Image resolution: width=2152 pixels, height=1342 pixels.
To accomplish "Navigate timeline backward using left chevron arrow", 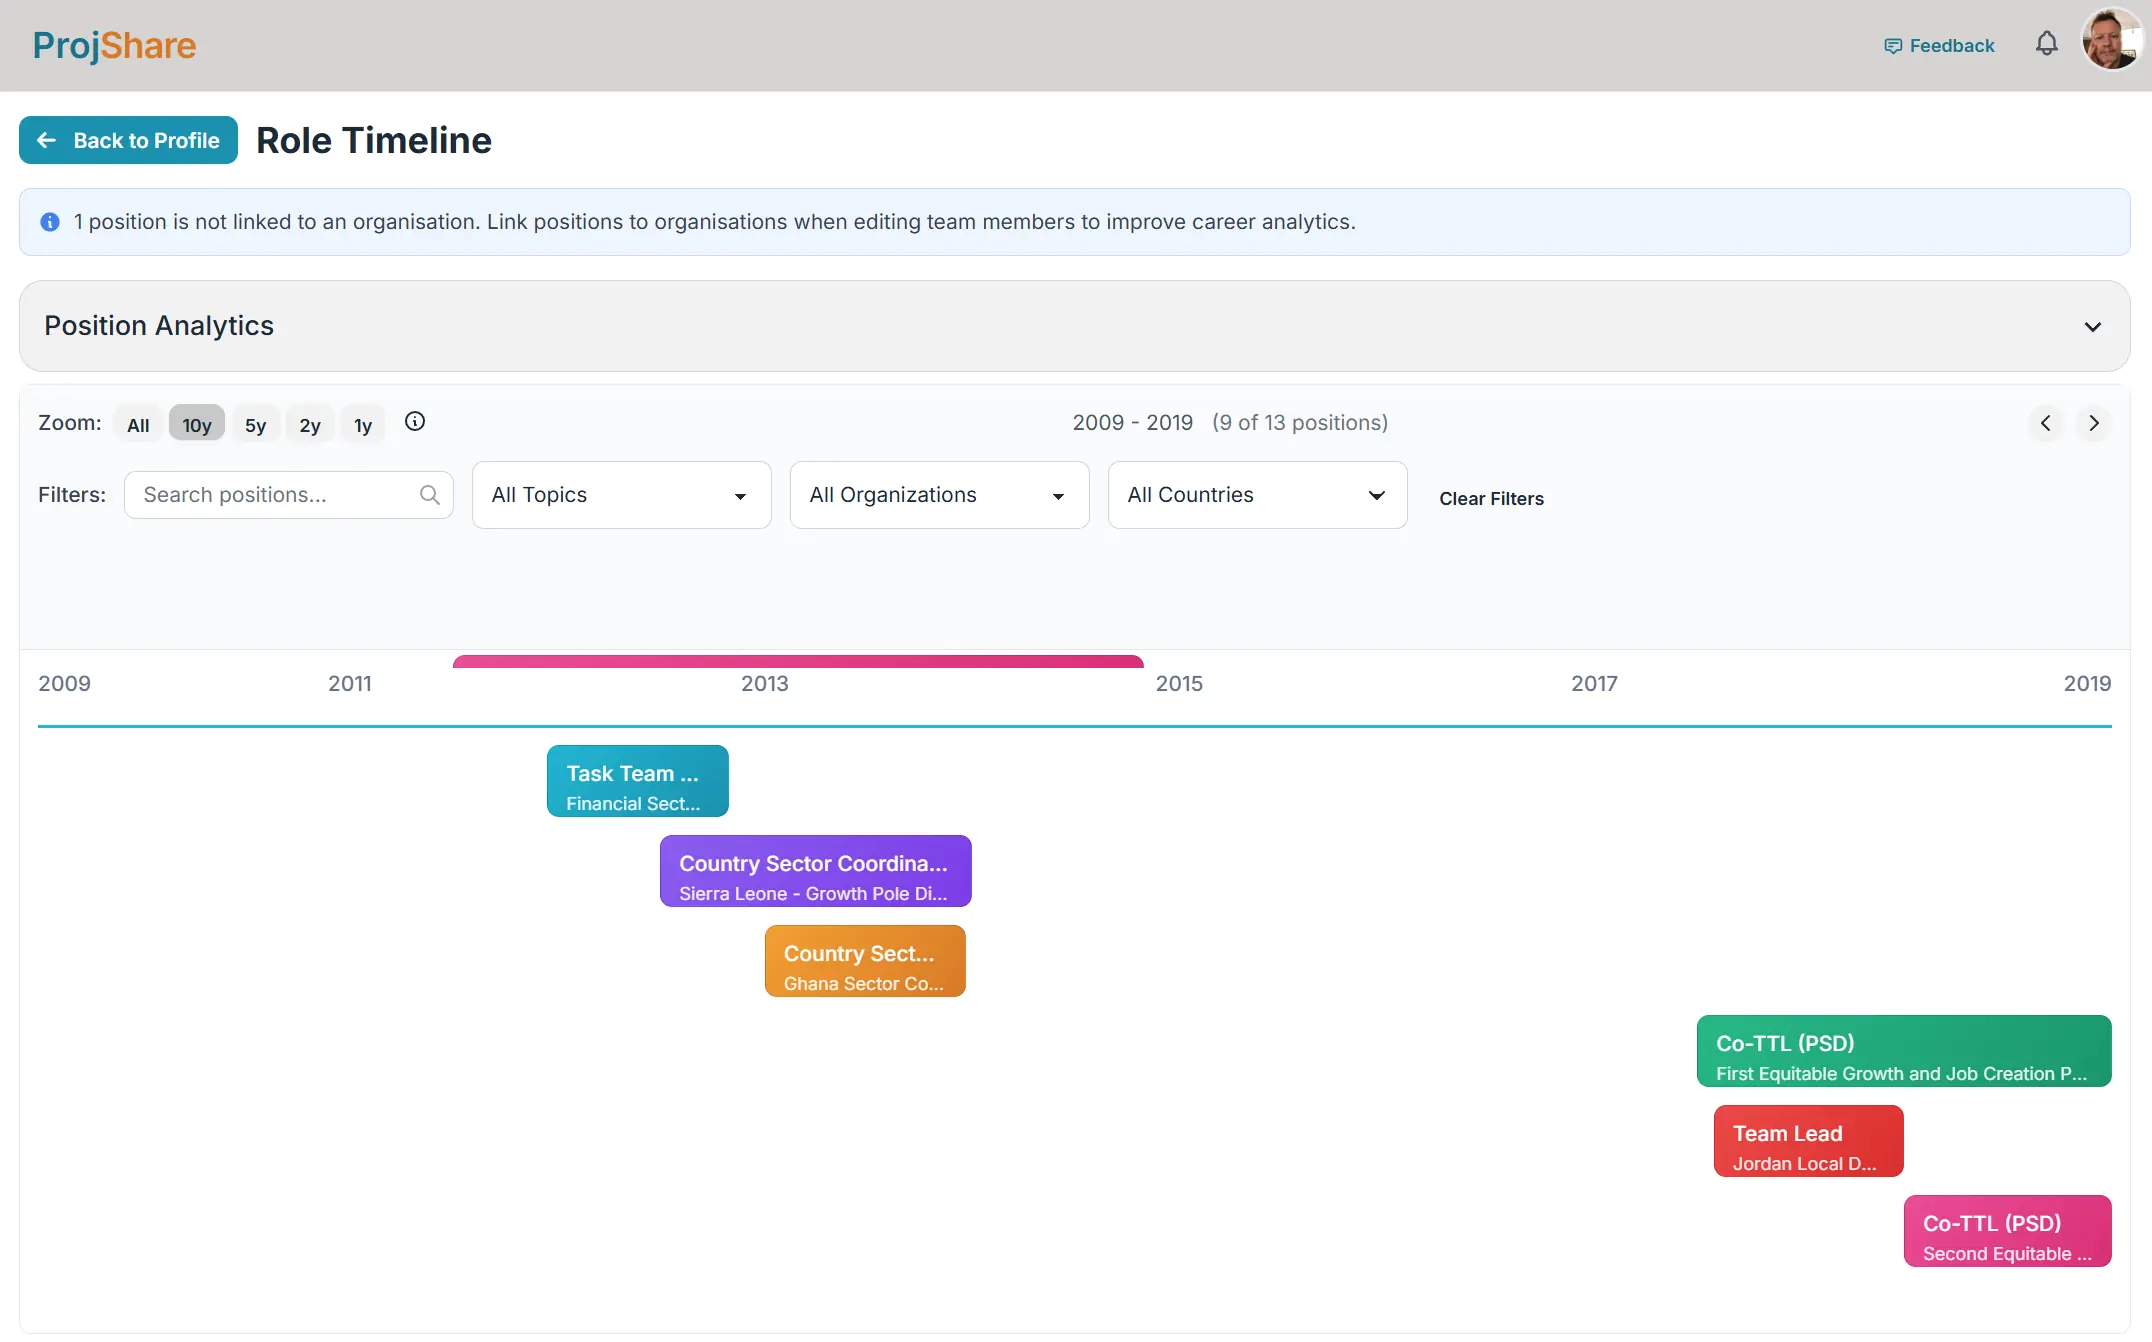I will [2045, 423].
